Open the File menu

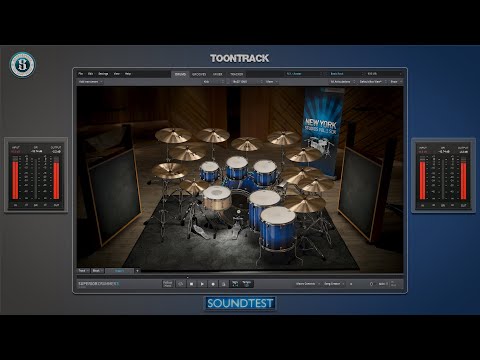pyautogui.click(x=80, y=74)
